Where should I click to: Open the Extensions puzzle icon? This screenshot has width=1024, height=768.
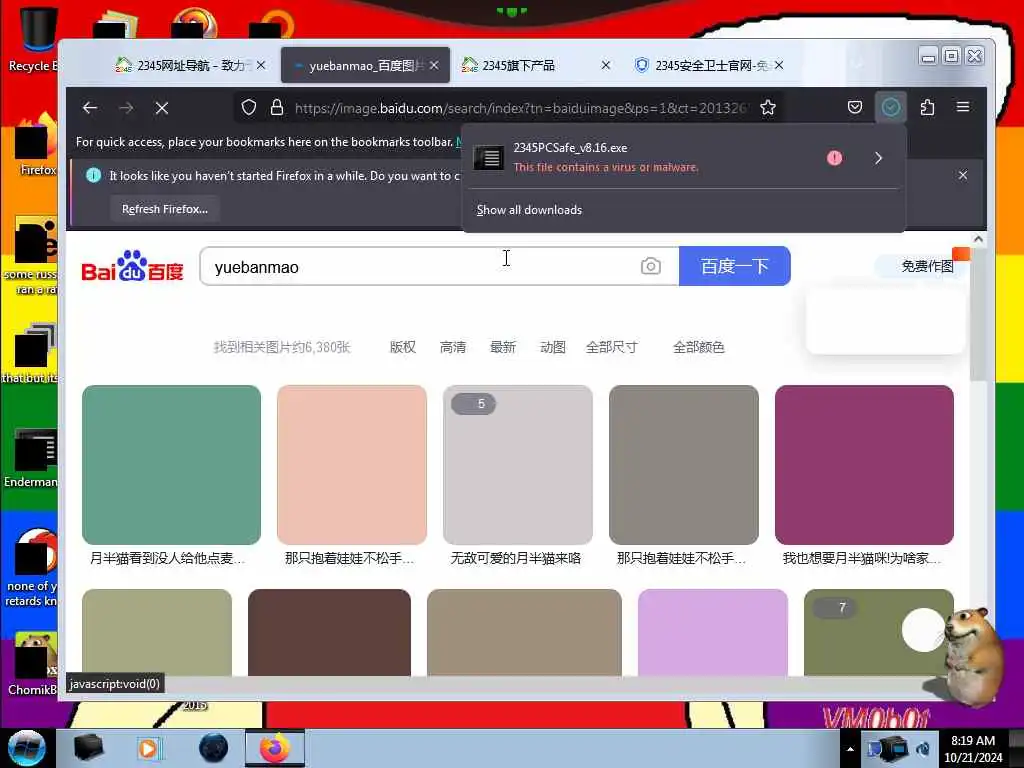pyautogui.click(x=927, y=108)
